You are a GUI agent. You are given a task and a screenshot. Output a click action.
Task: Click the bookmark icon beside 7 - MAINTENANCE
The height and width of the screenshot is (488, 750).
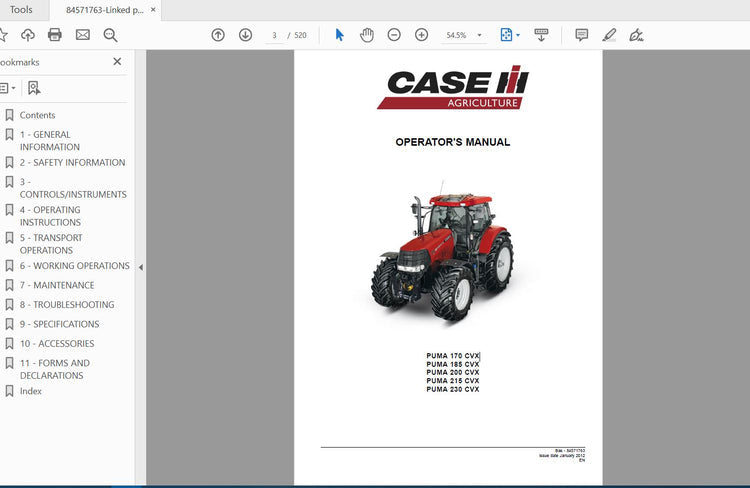tap(9, 285)
